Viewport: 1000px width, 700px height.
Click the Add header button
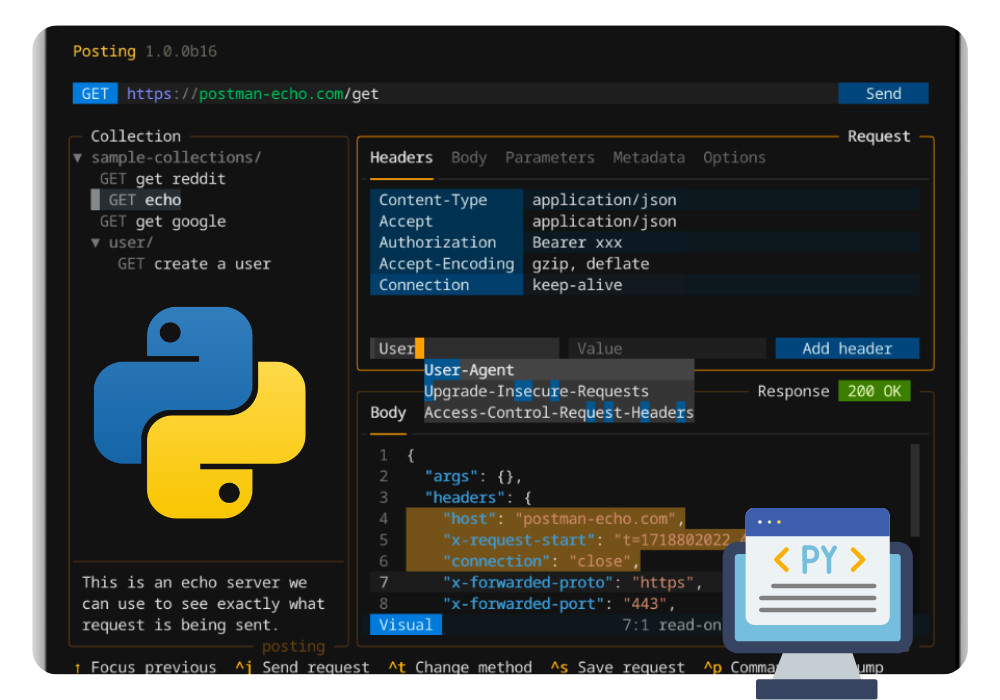[x=846, y=348]
